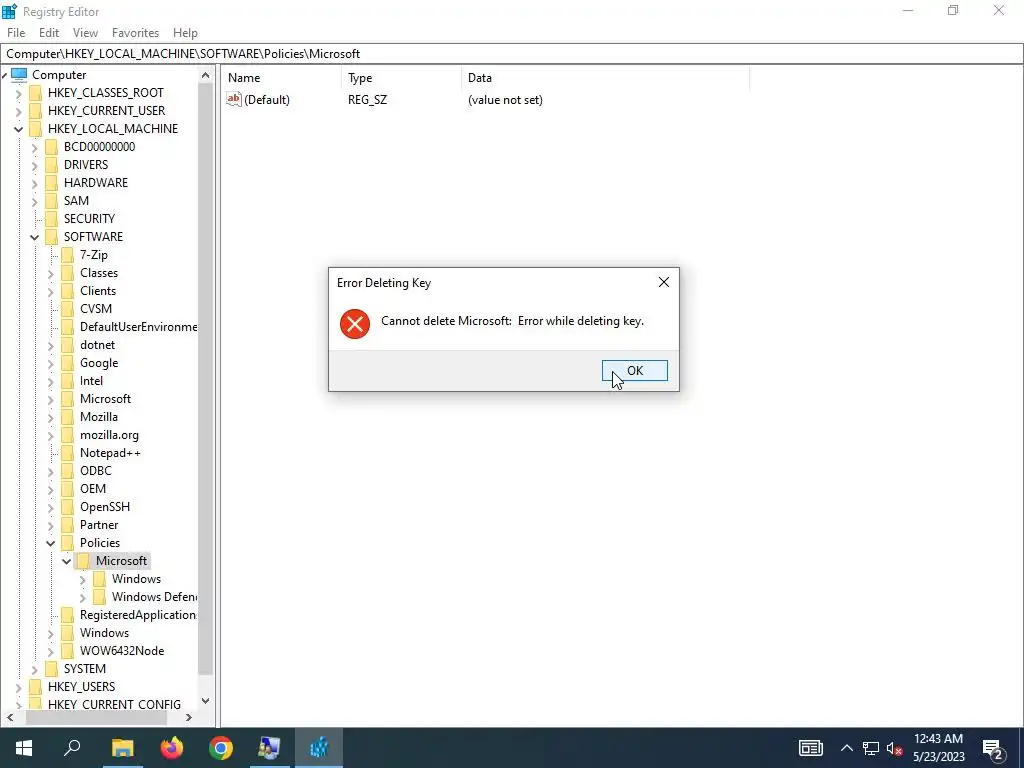Select the ODBC key

[95, 471]
